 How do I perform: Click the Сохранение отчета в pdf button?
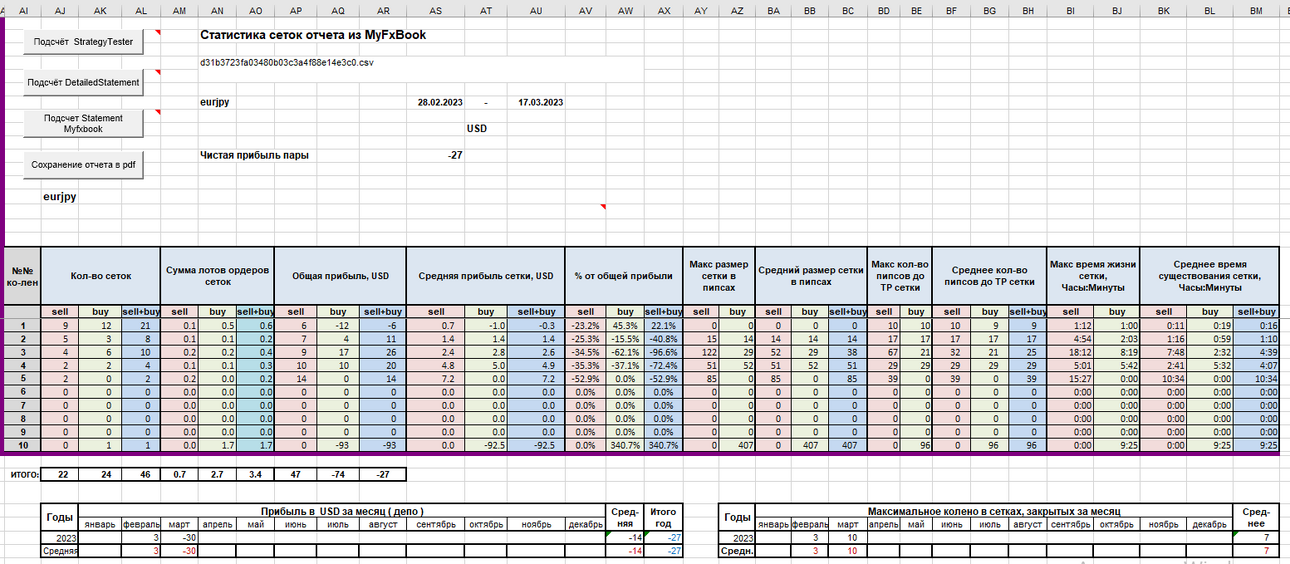[x=84, y=164]
